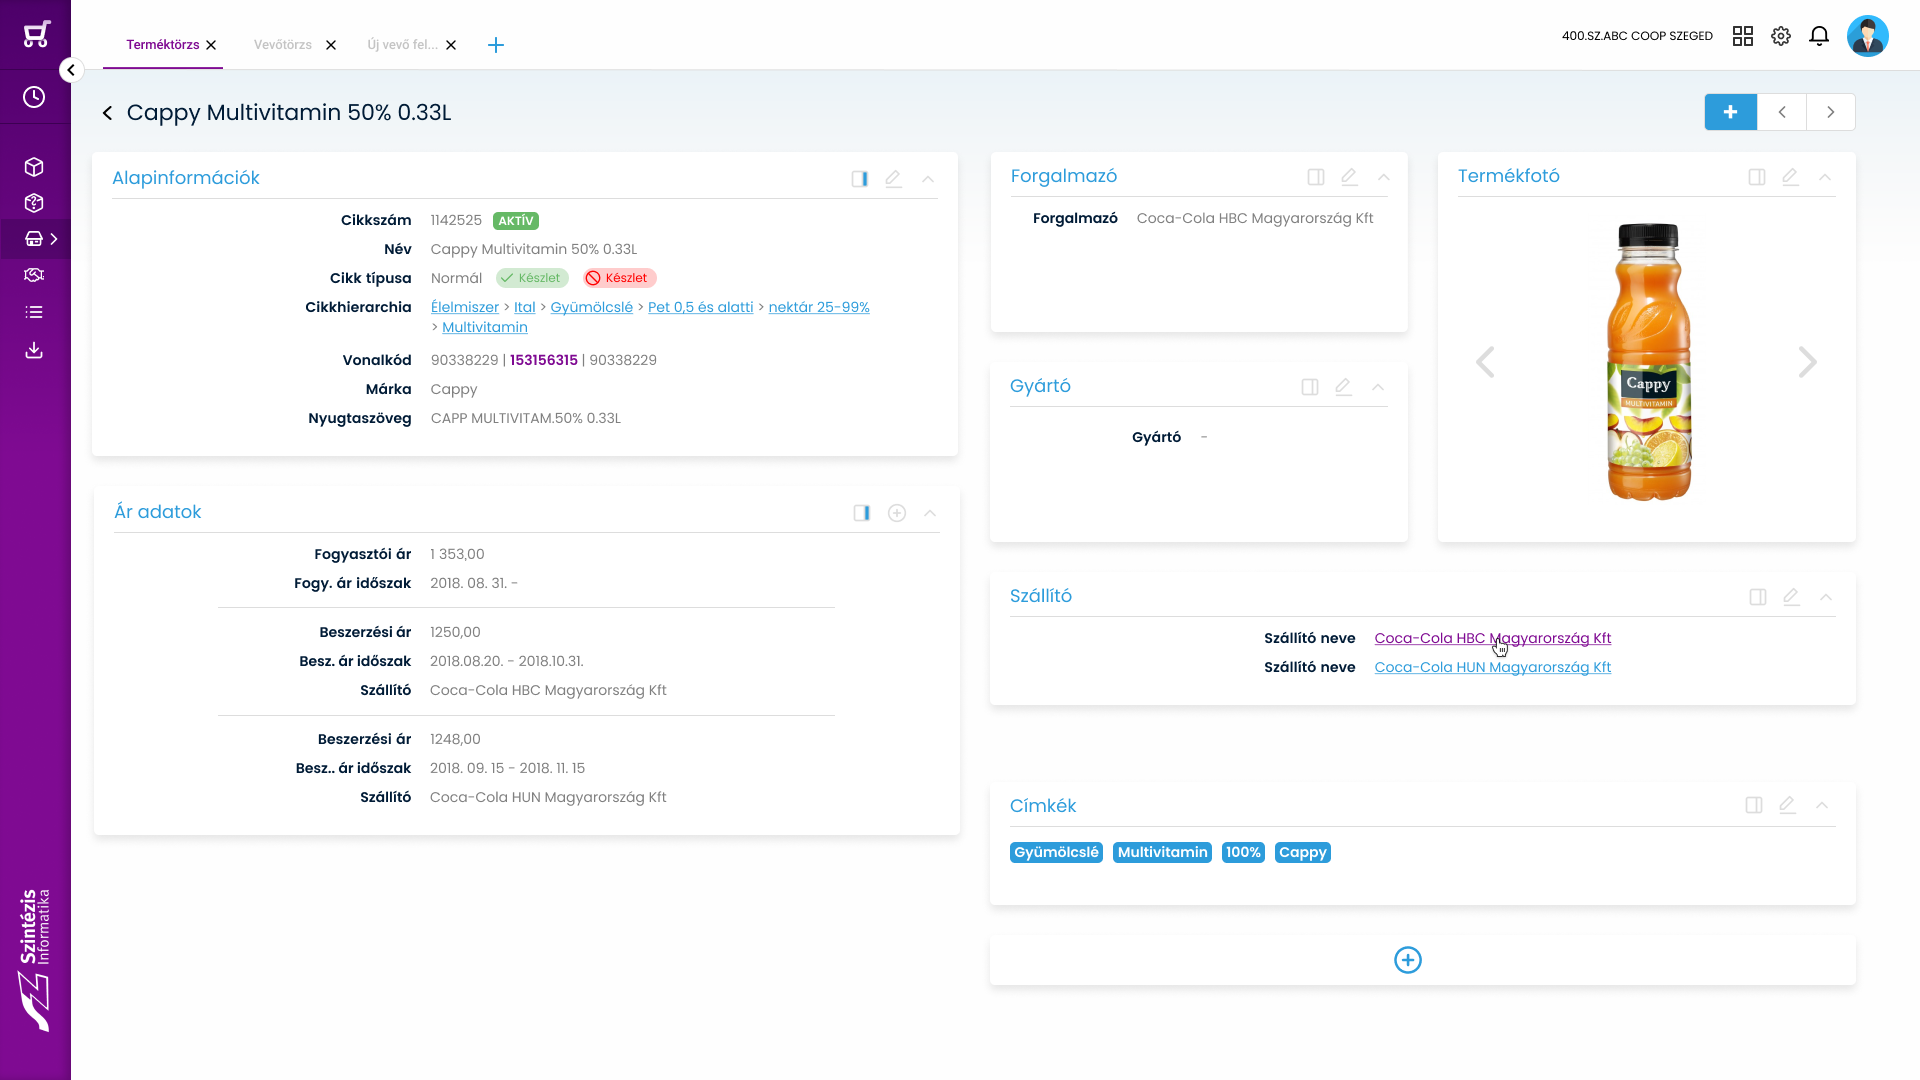Open the notifications bell

(1819, 36)
